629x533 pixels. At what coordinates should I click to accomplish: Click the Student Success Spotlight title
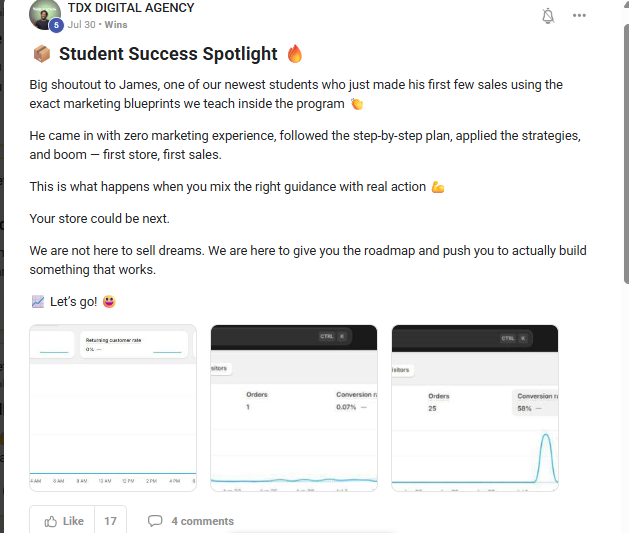168,54
